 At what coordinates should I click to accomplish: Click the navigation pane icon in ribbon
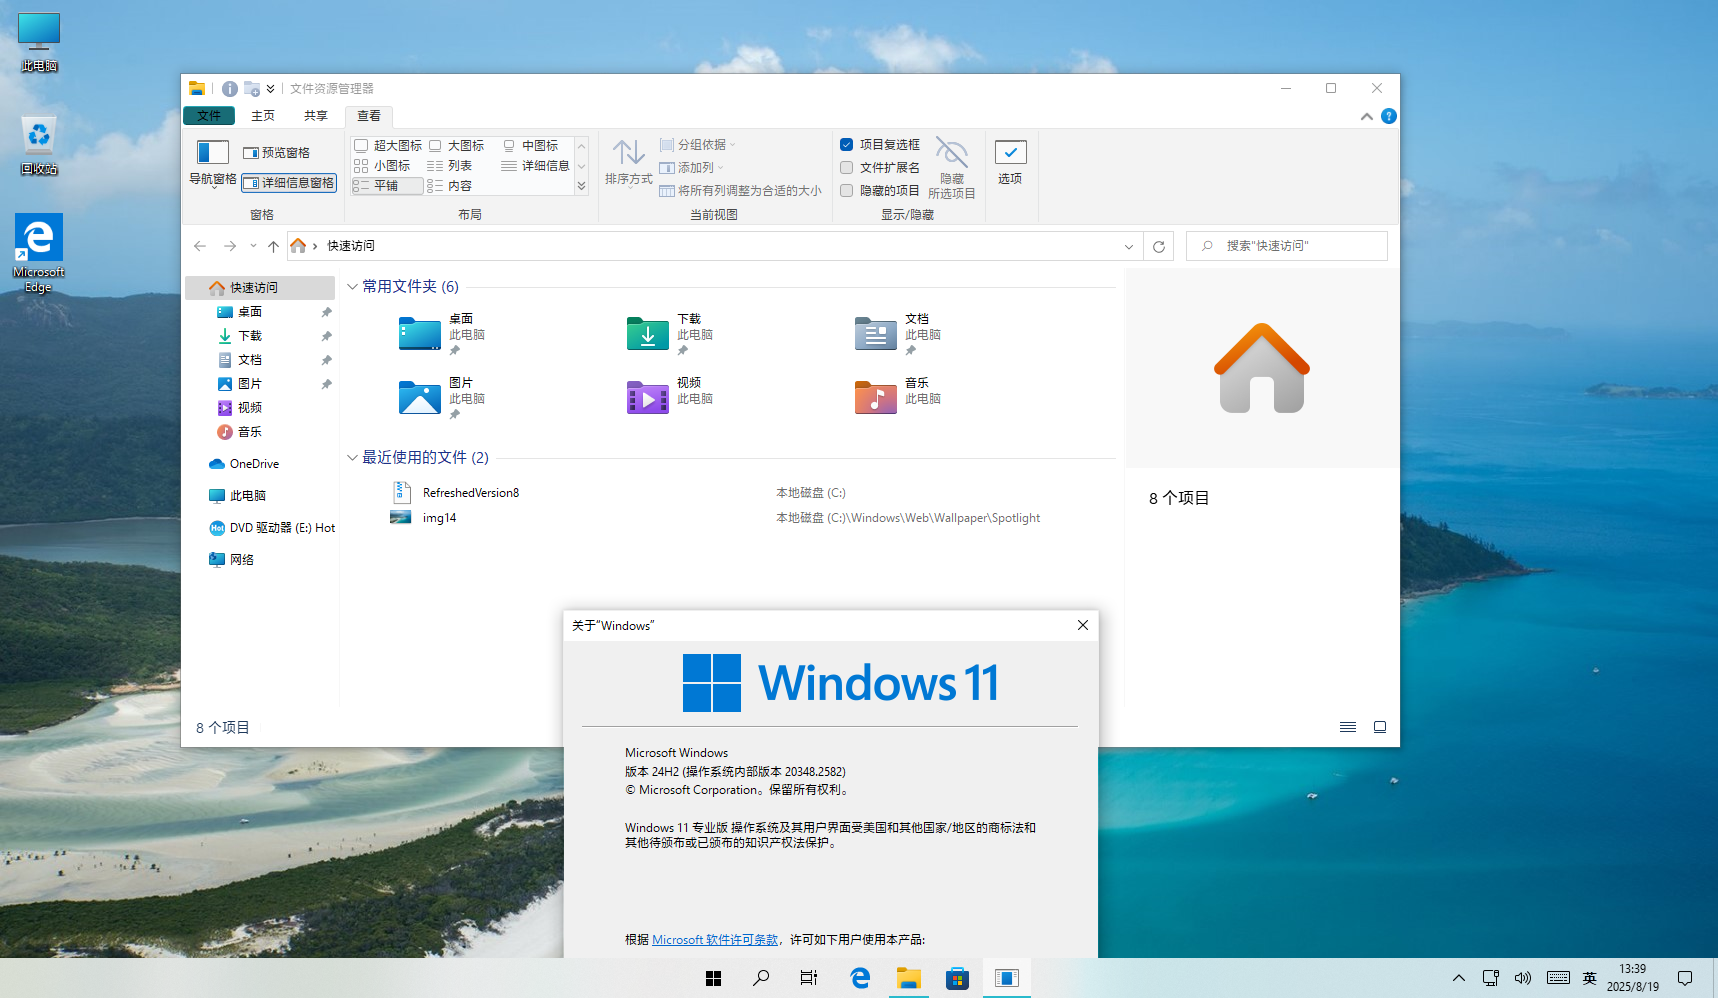[212, 153]
